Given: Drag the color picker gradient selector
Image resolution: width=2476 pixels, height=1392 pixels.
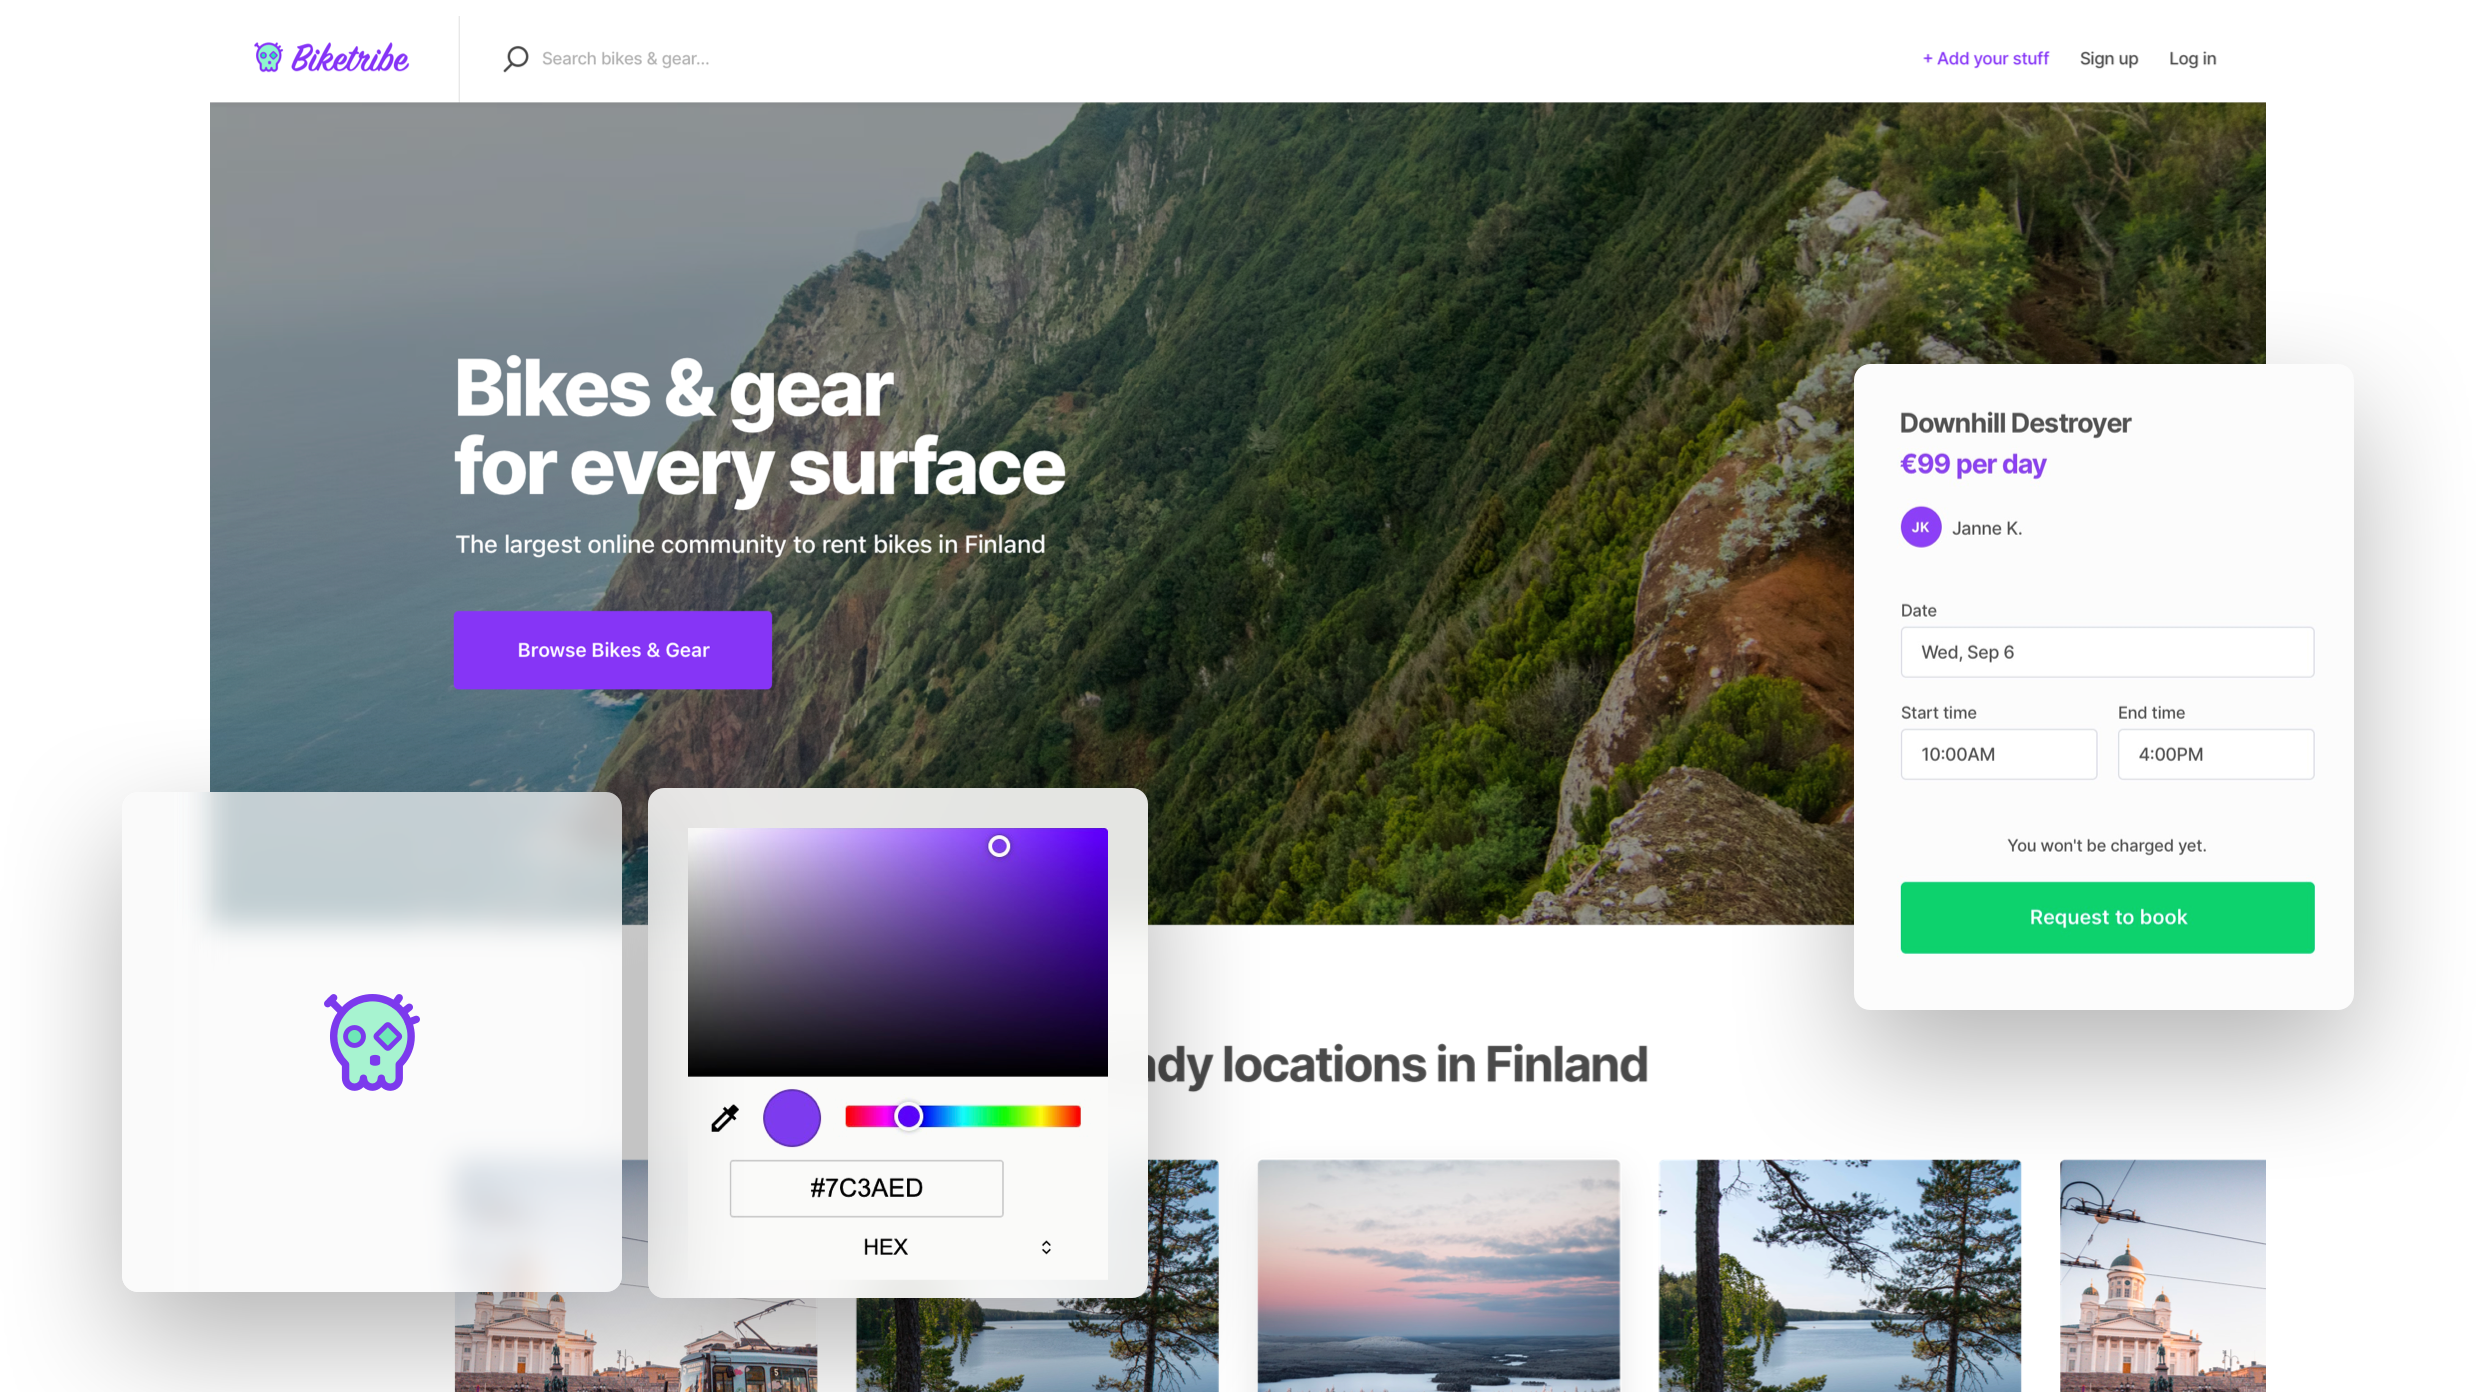Looking at the screenshot, I should pyautogui.click(x=1000, y=846).
